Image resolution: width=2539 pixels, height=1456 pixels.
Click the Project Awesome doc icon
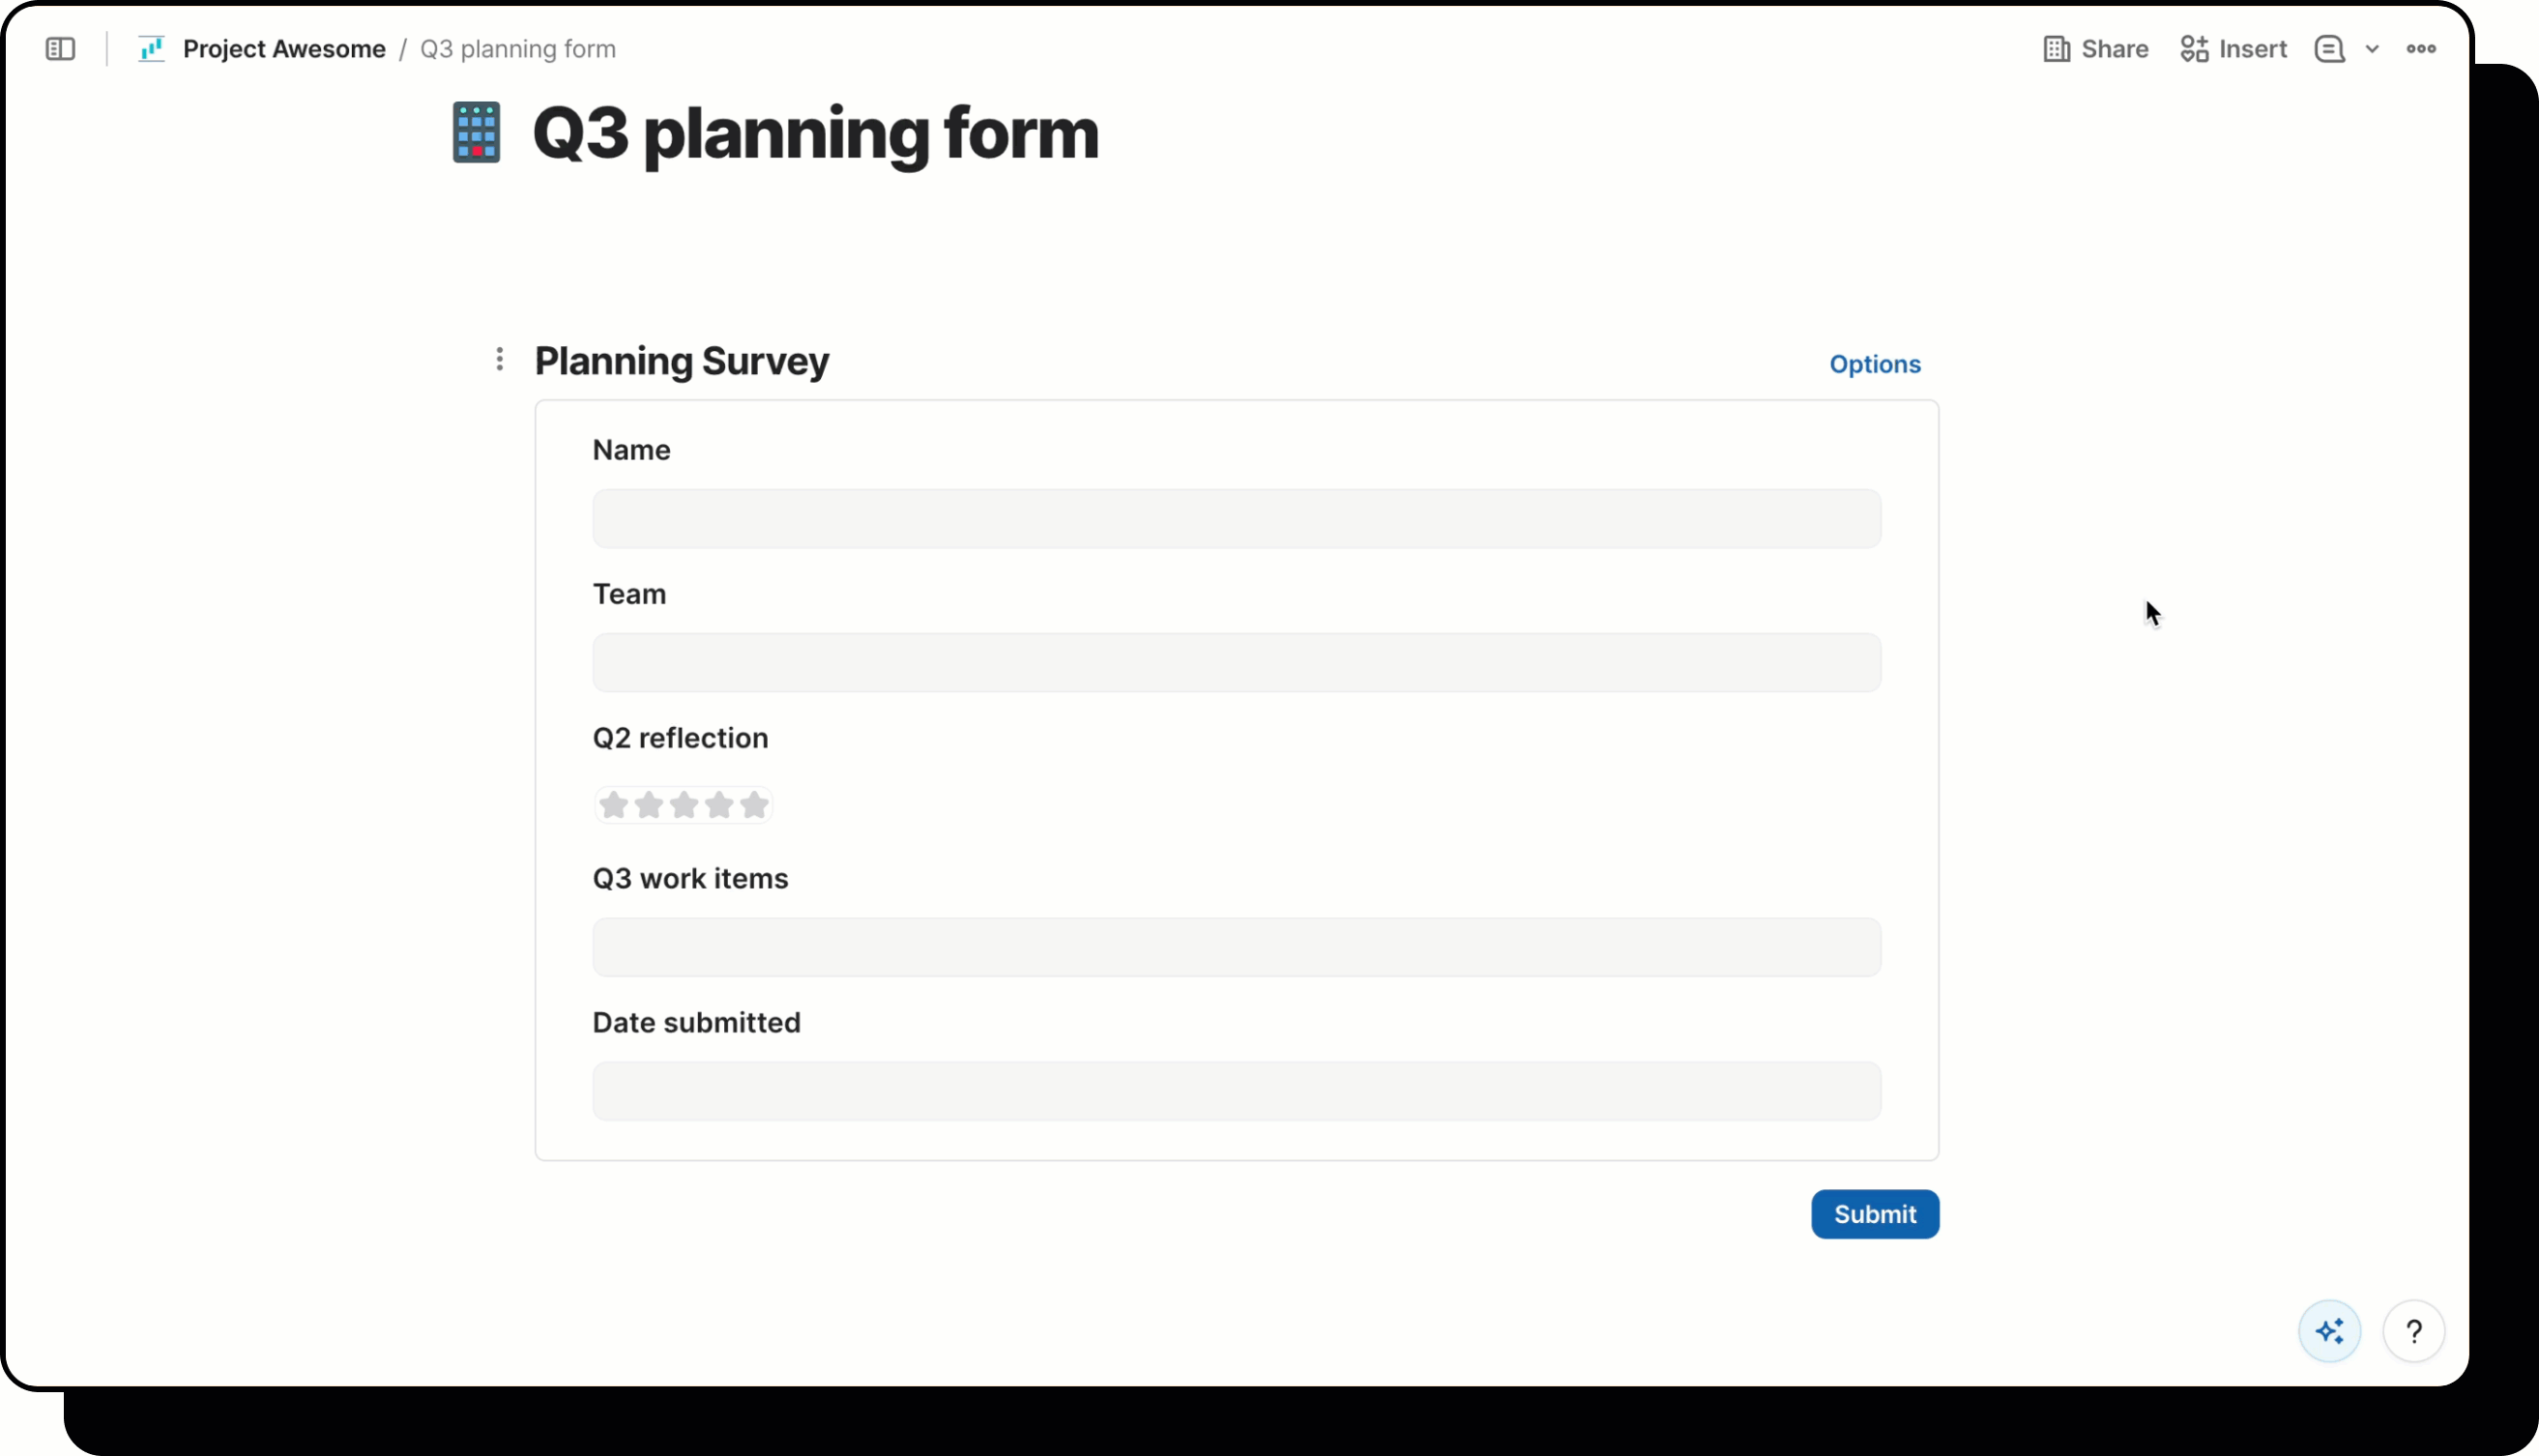coord(151,49)
